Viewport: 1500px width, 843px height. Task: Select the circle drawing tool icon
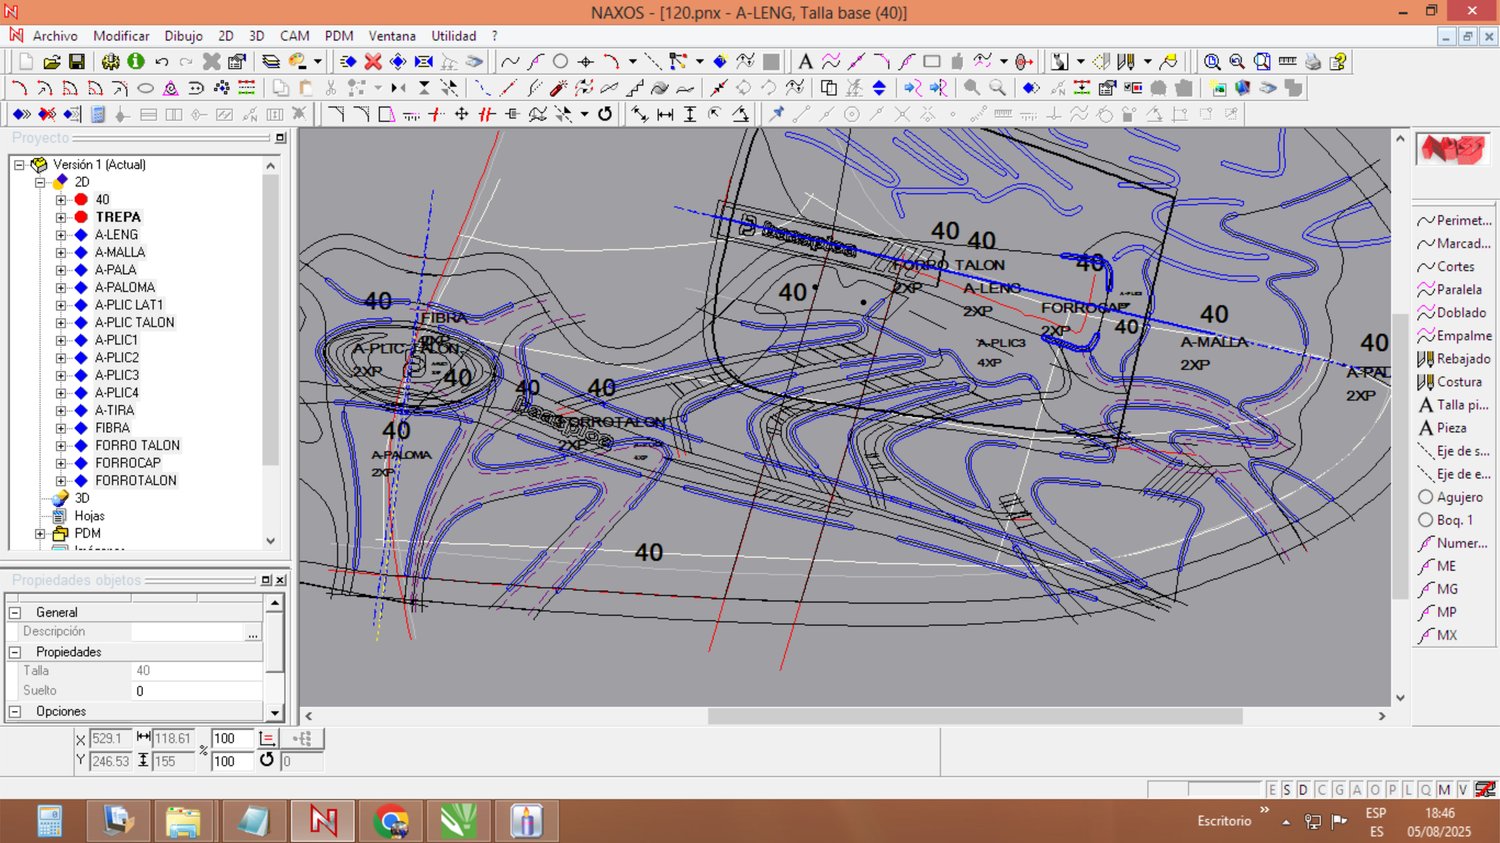point(560,62)
